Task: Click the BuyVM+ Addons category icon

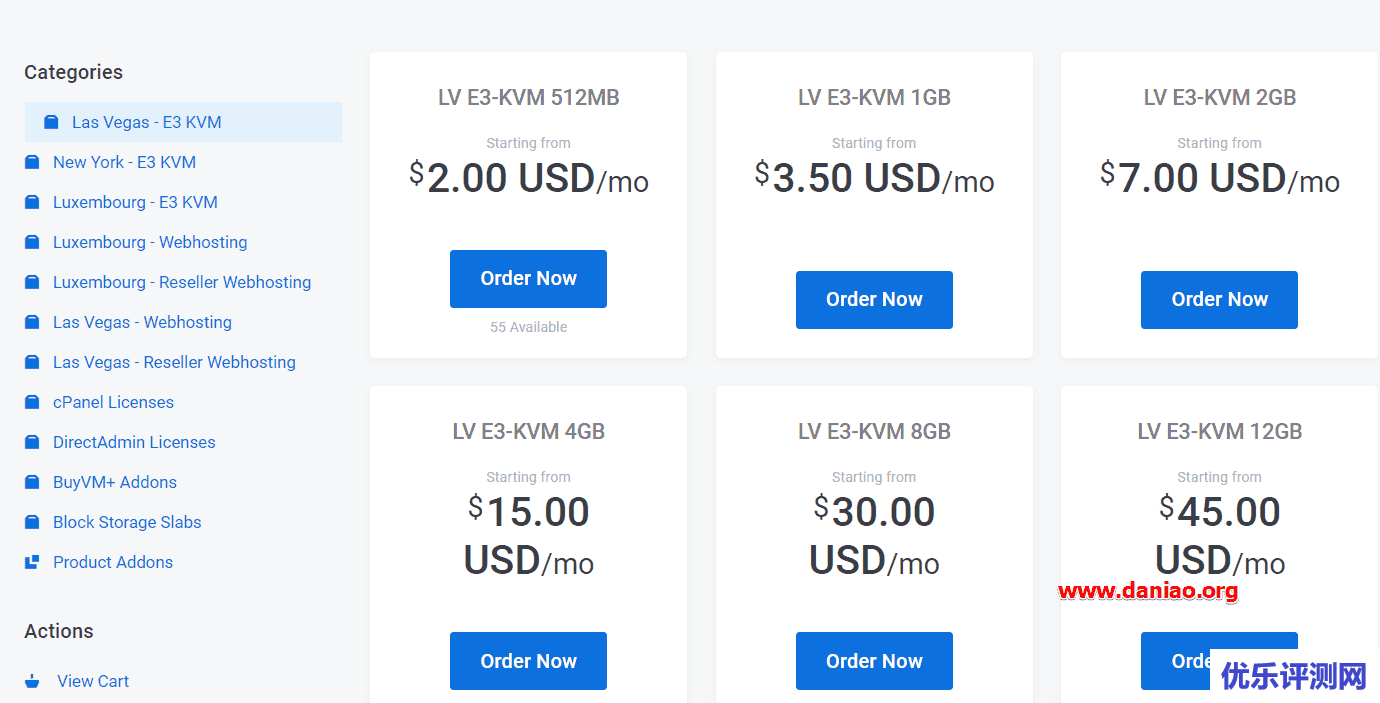Action: 31,481
